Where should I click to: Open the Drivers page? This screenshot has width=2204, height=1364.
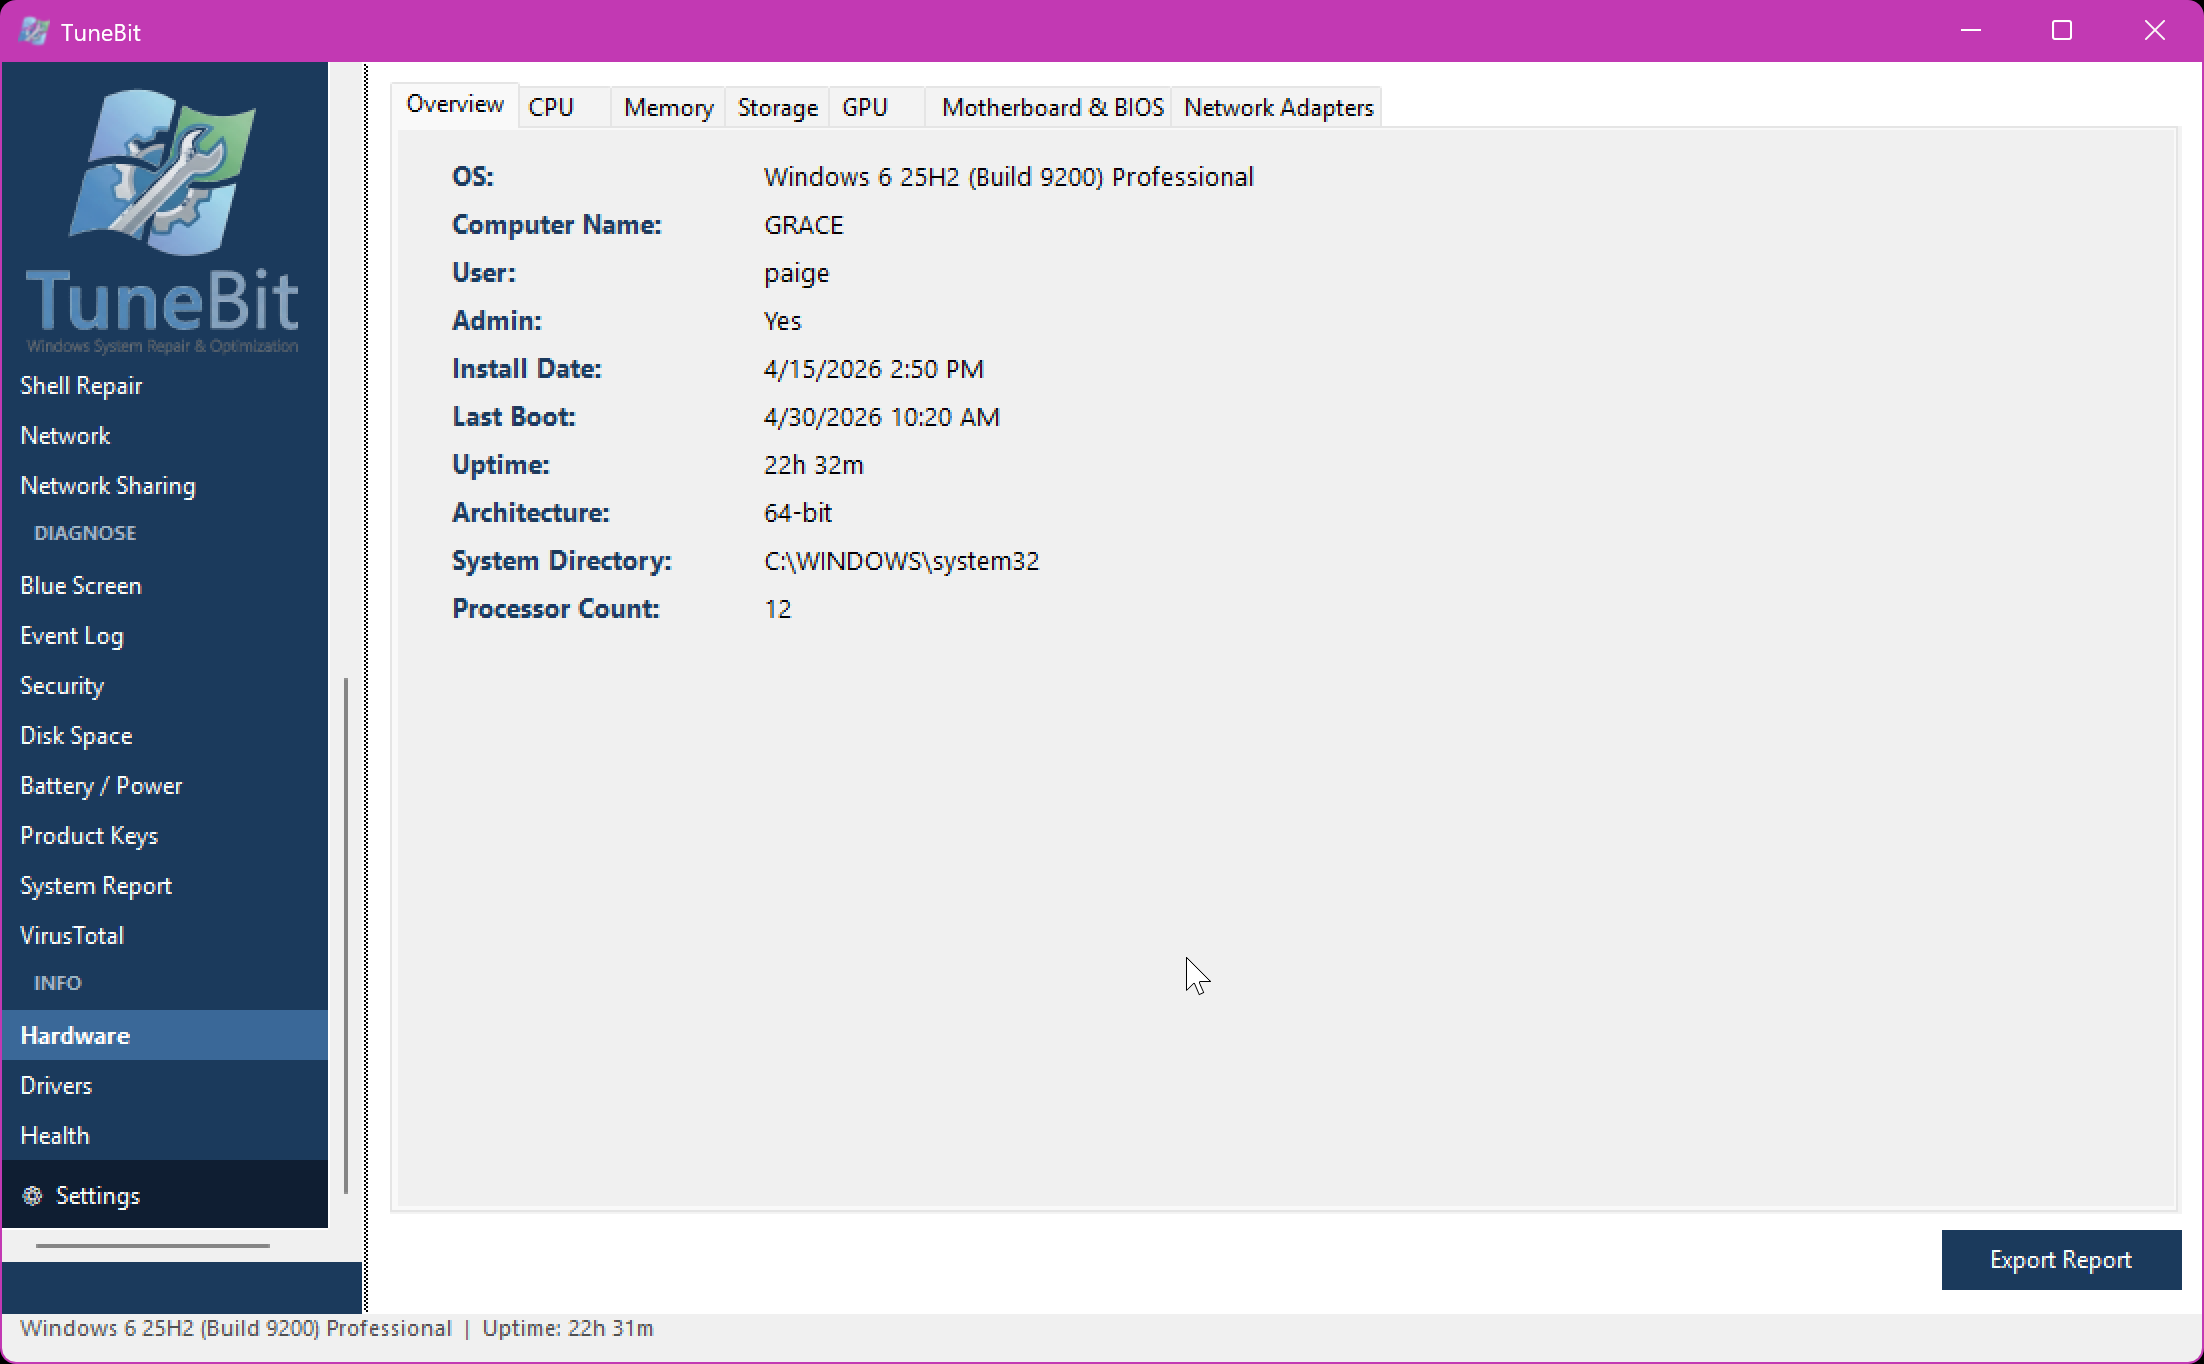(164, 1085)
